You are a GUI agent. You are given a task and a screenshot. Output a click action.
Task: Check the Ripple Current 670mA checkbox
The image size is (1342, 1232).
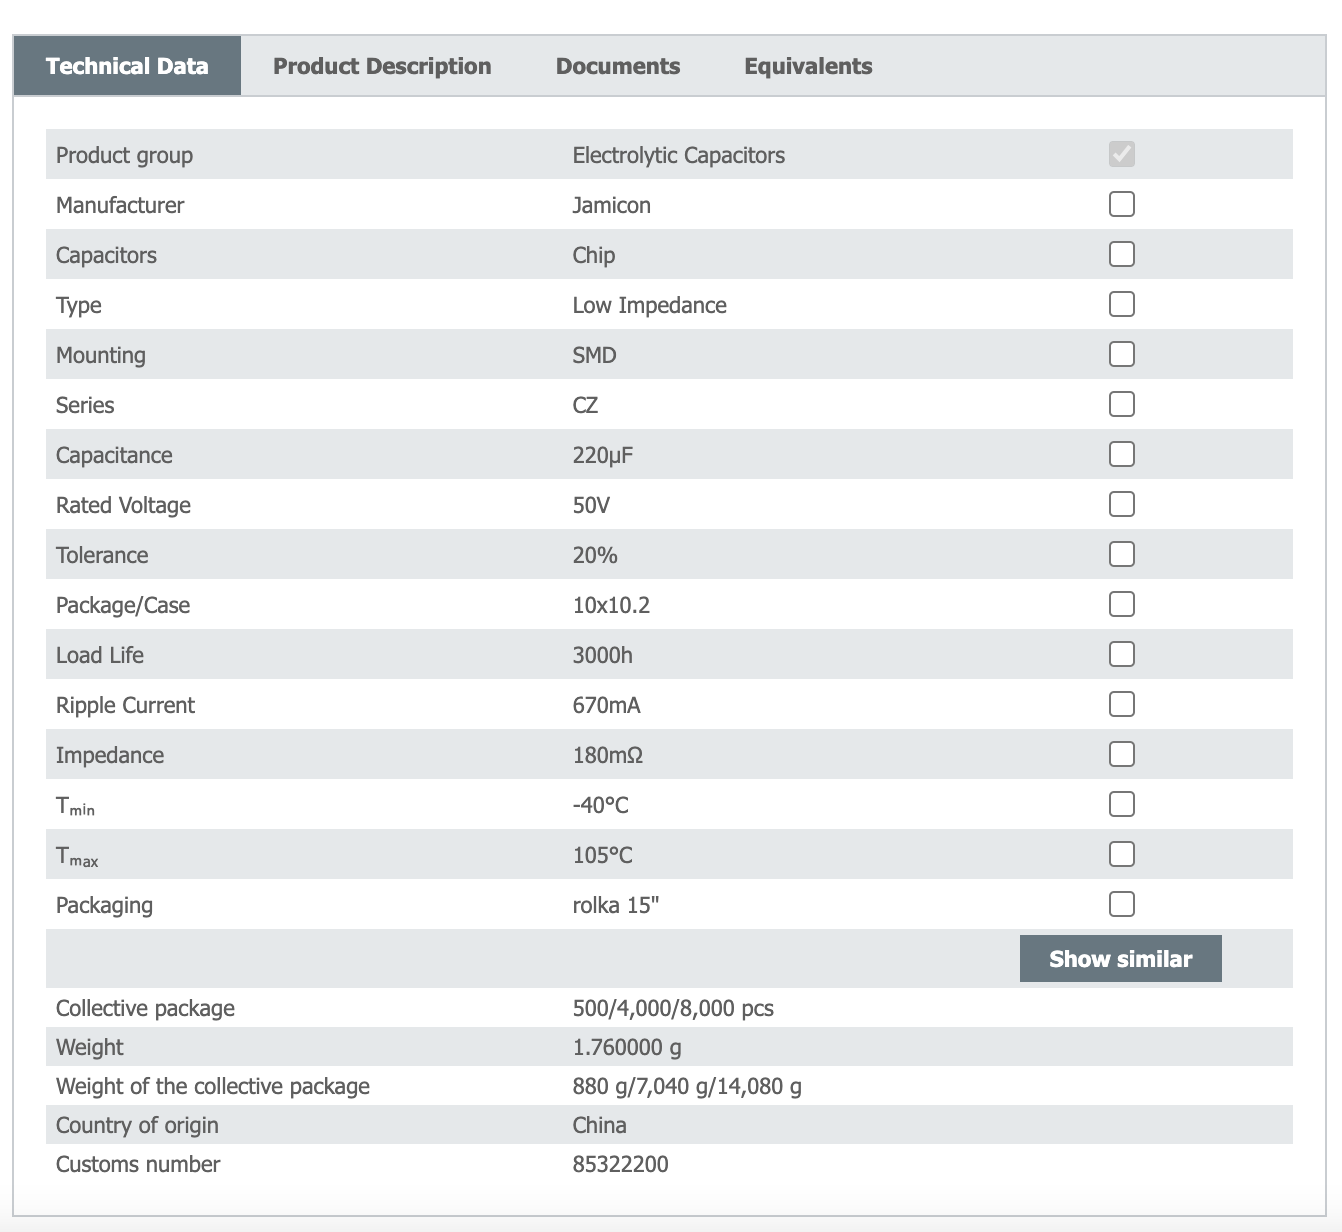1122,704
